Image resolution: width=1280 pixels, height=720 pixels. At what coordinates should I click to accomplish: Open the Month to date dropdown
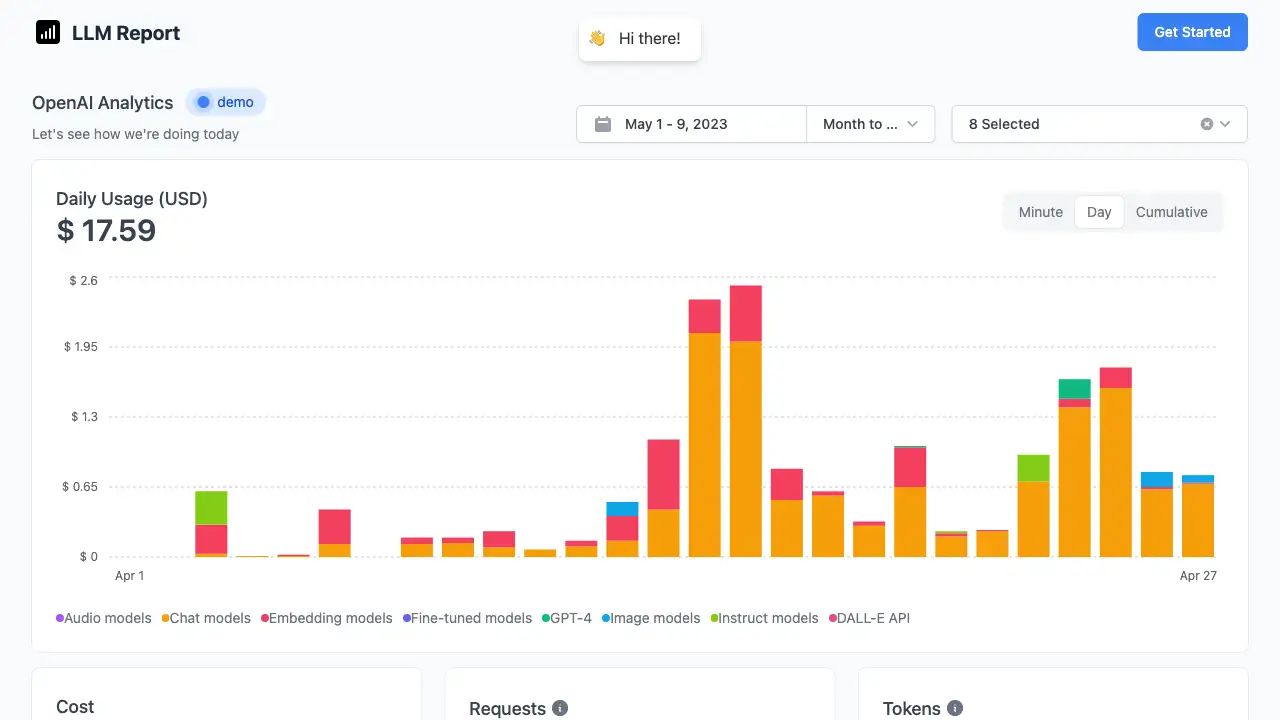click(870, 124)
